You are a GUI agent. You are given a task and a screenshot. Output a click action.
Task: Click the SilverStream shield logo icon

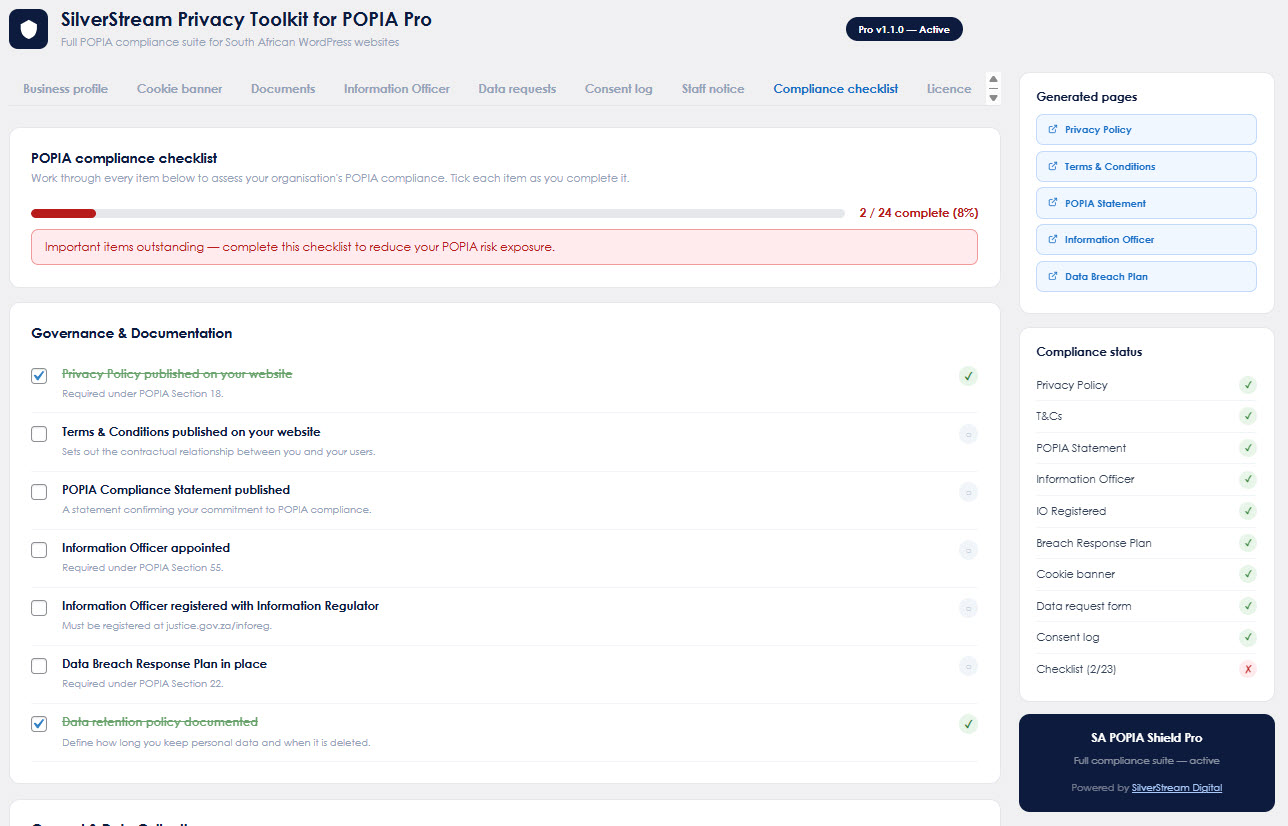point(28,29)
